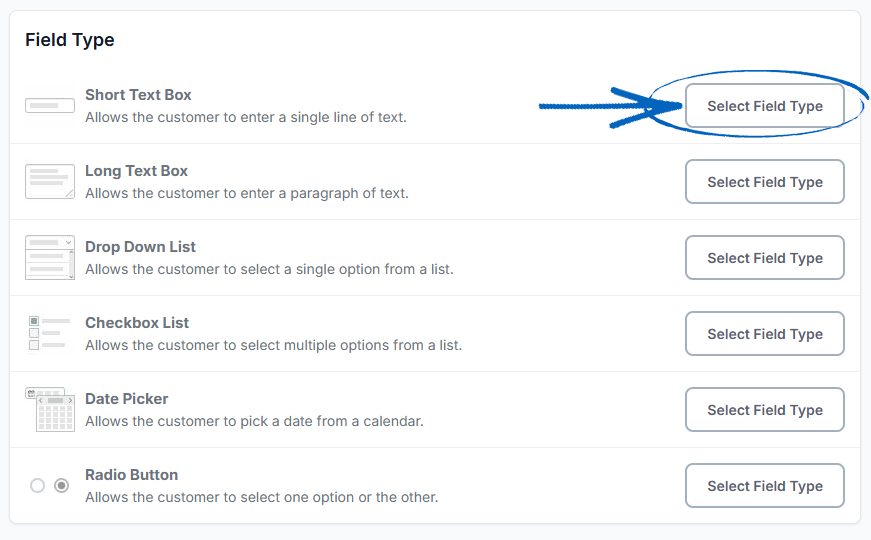
Task: Select Field Type for Long Text Box
Action: (765, 182)
